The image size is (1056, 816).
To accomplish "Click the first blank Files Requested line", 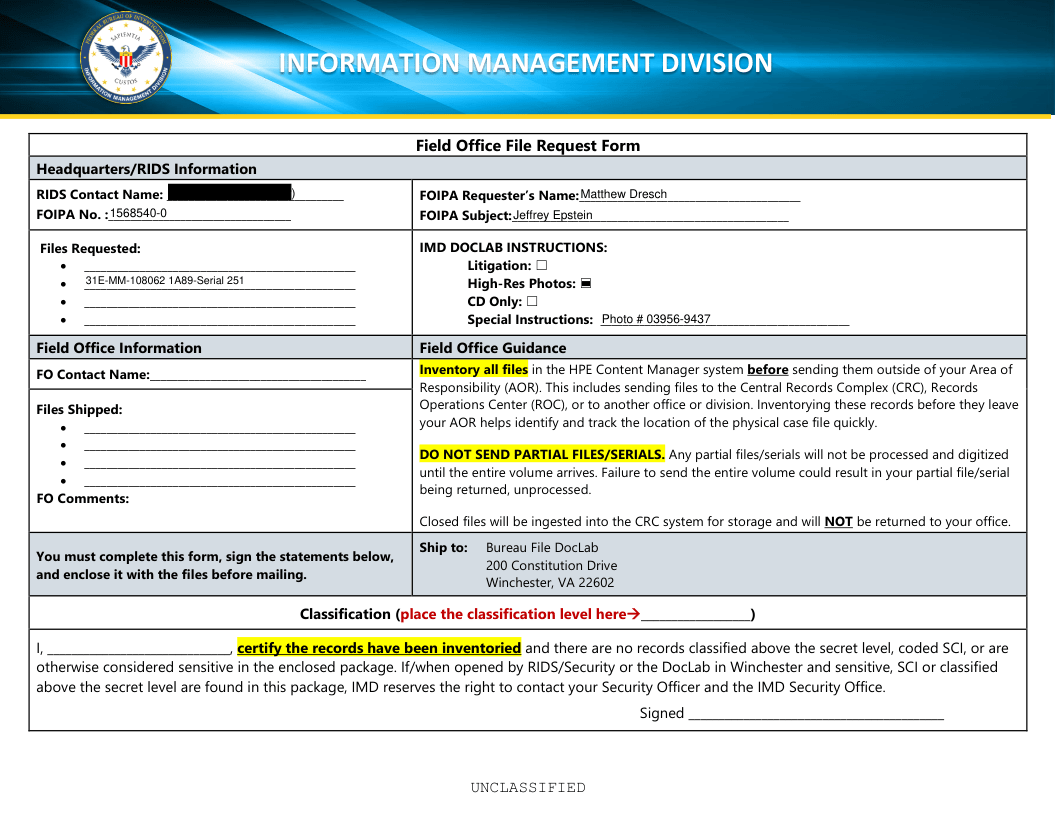I will 219,265.
